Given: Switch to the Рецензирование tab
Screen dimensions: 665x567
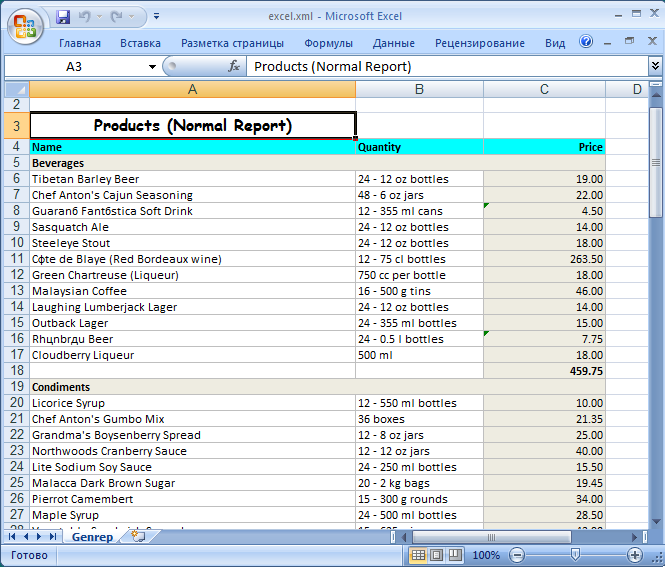Looking at the screenshot, I should point(480,43).
